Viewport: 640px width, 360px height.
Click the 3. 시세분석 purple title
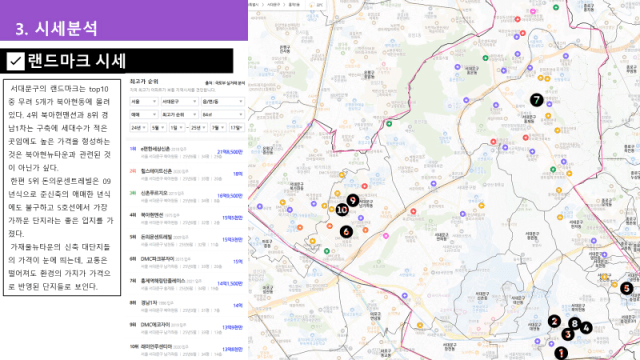click(x=56, y=29)
